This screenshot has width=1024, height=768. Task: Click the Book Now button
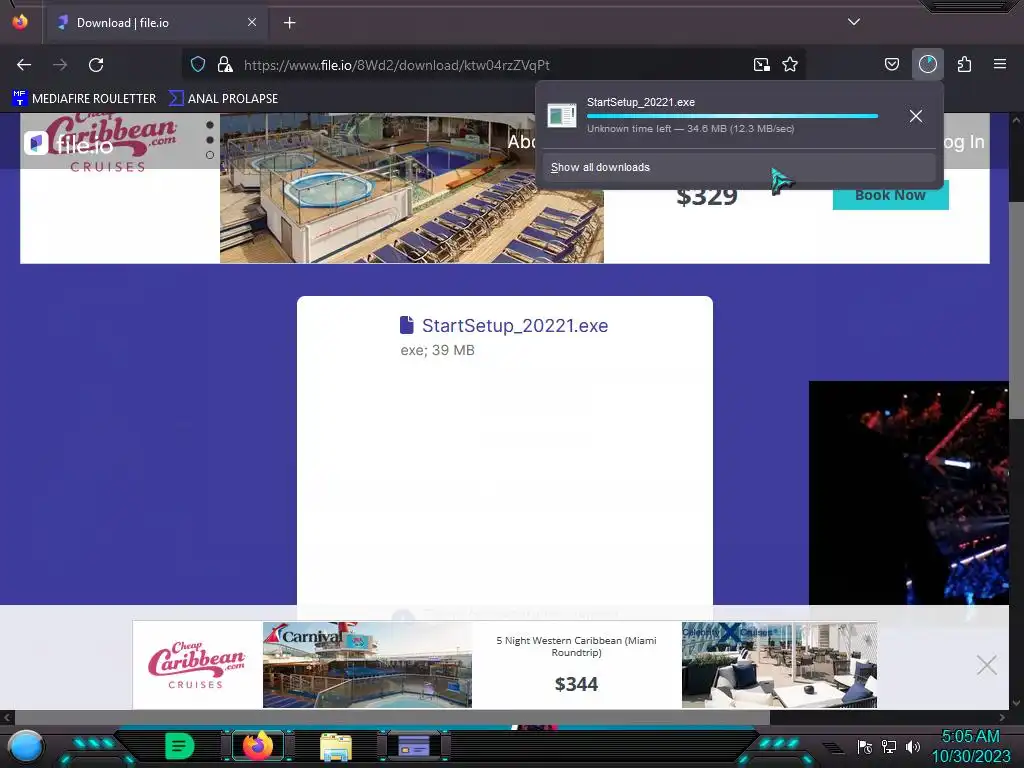click(890, 195)
